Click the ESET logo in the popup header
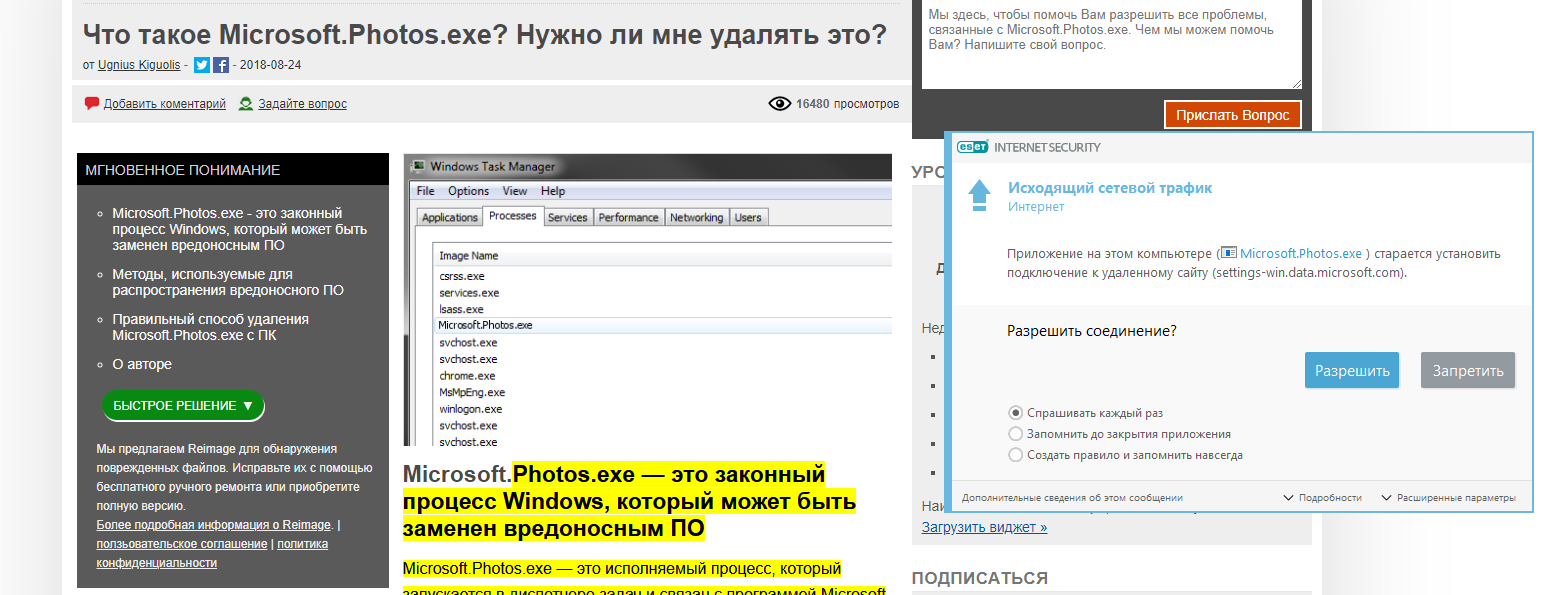This screenshot has width=1553, height=595. point(973,147)
